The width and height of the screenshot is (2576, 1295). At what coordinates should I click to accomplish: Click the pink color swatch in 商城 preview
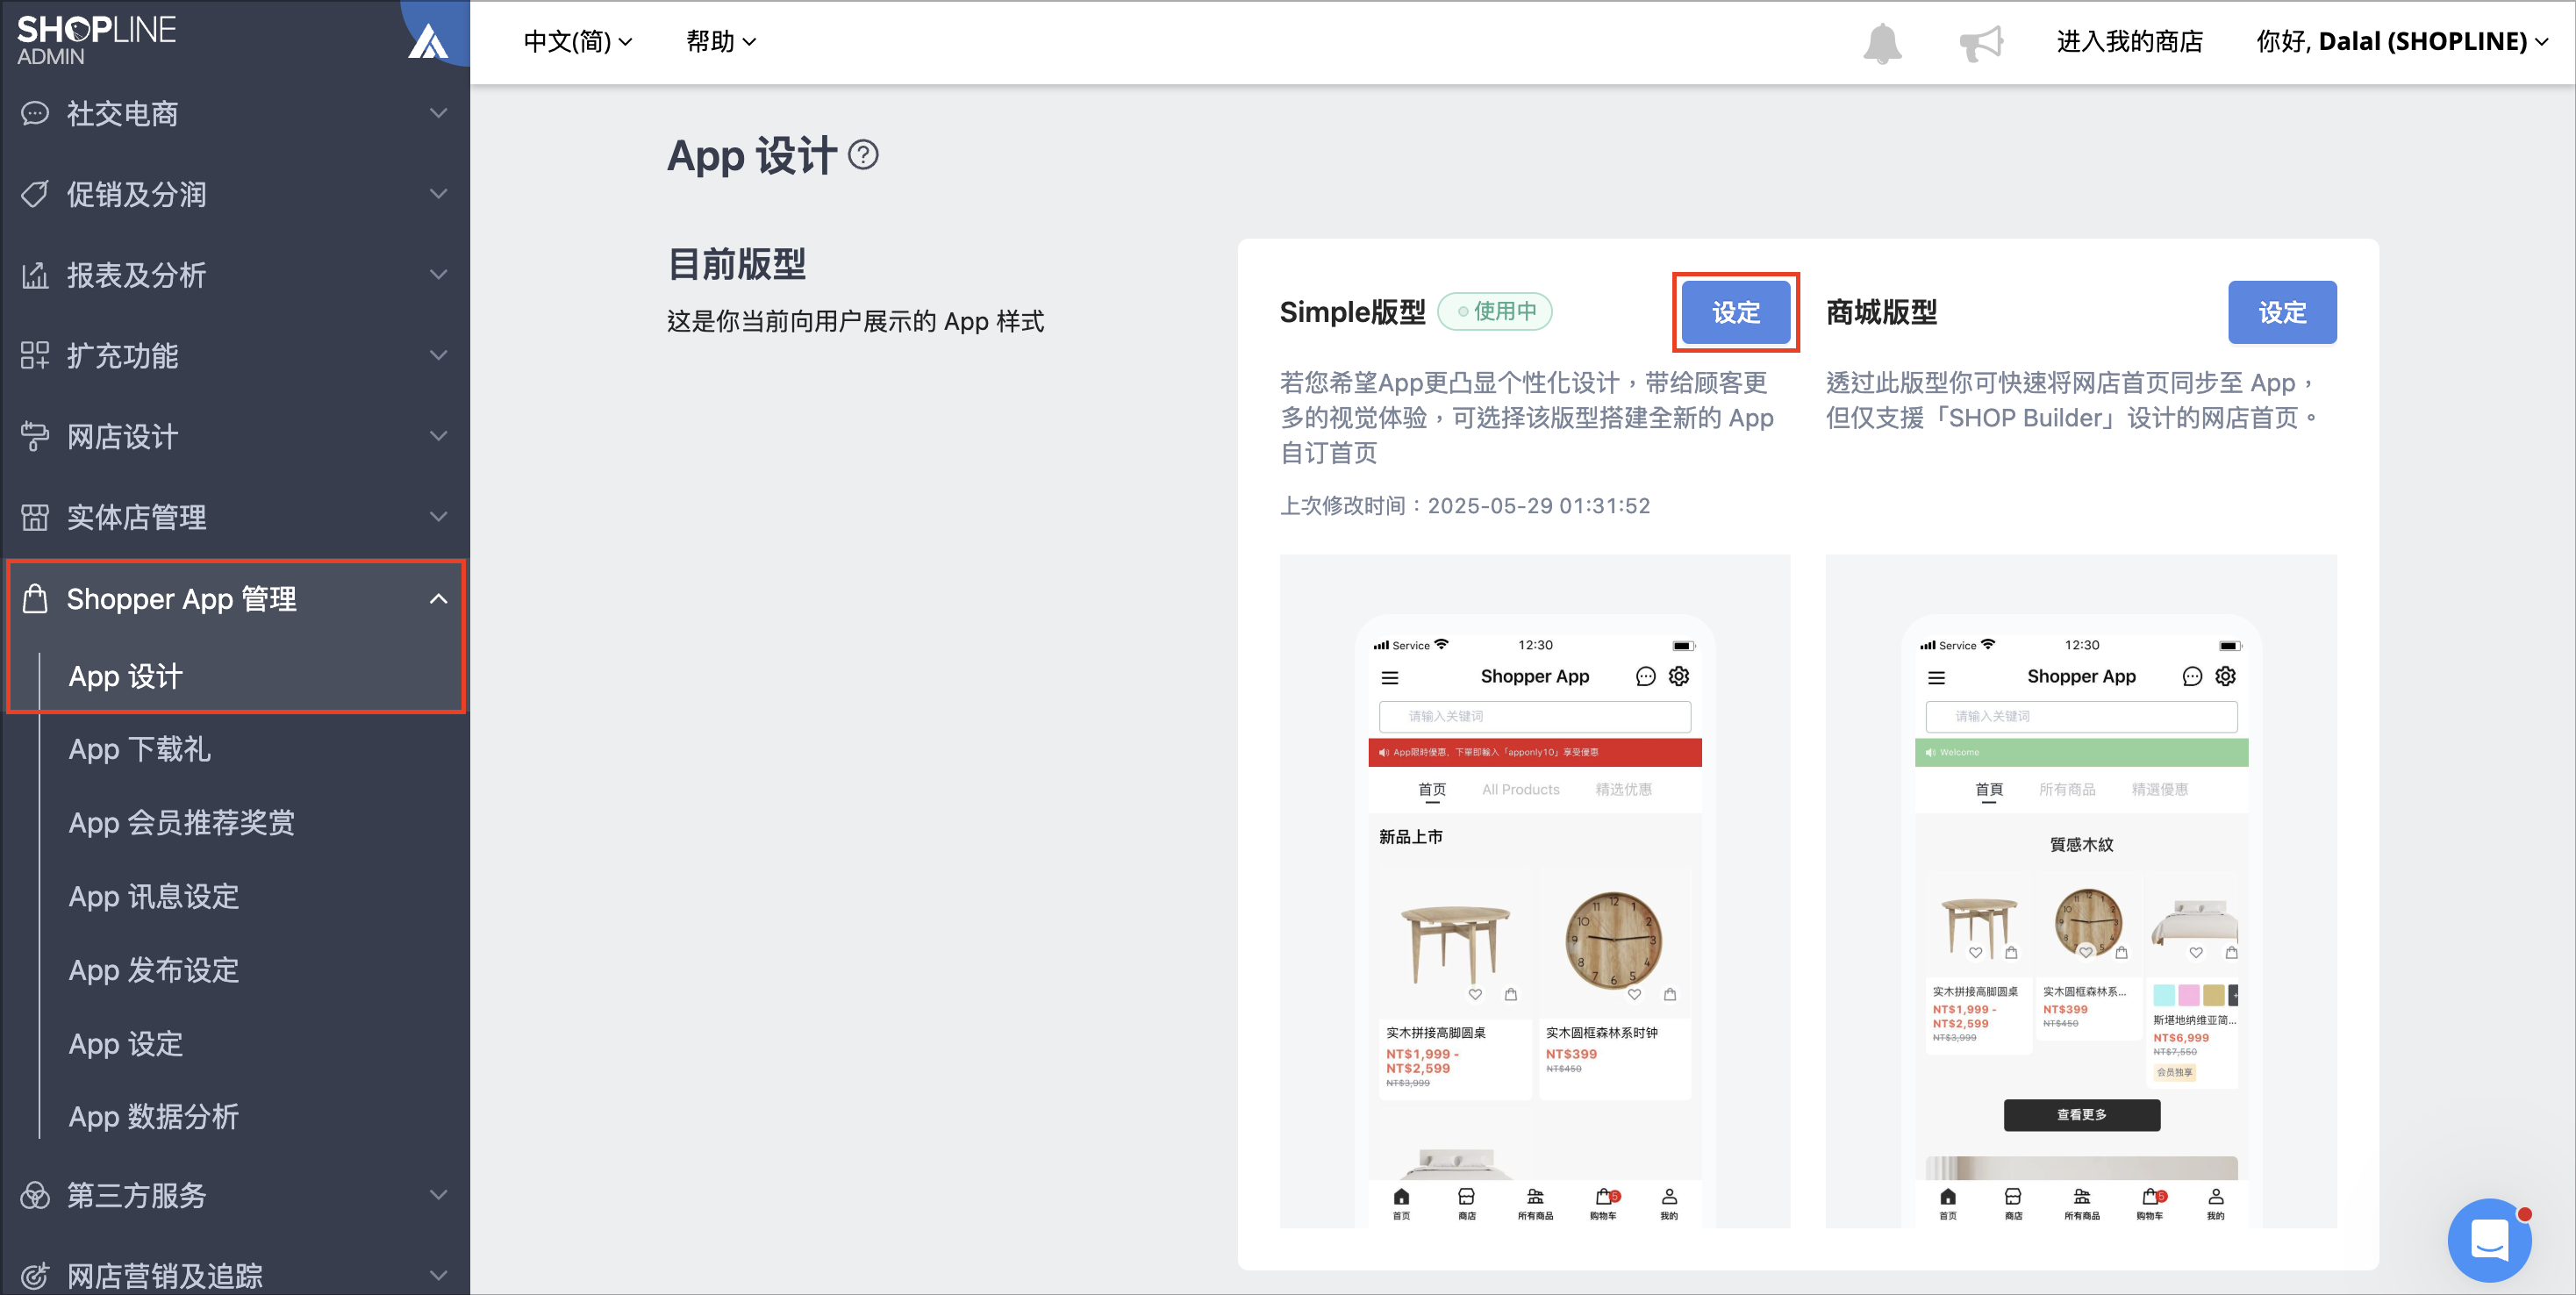coord(2189,995)
